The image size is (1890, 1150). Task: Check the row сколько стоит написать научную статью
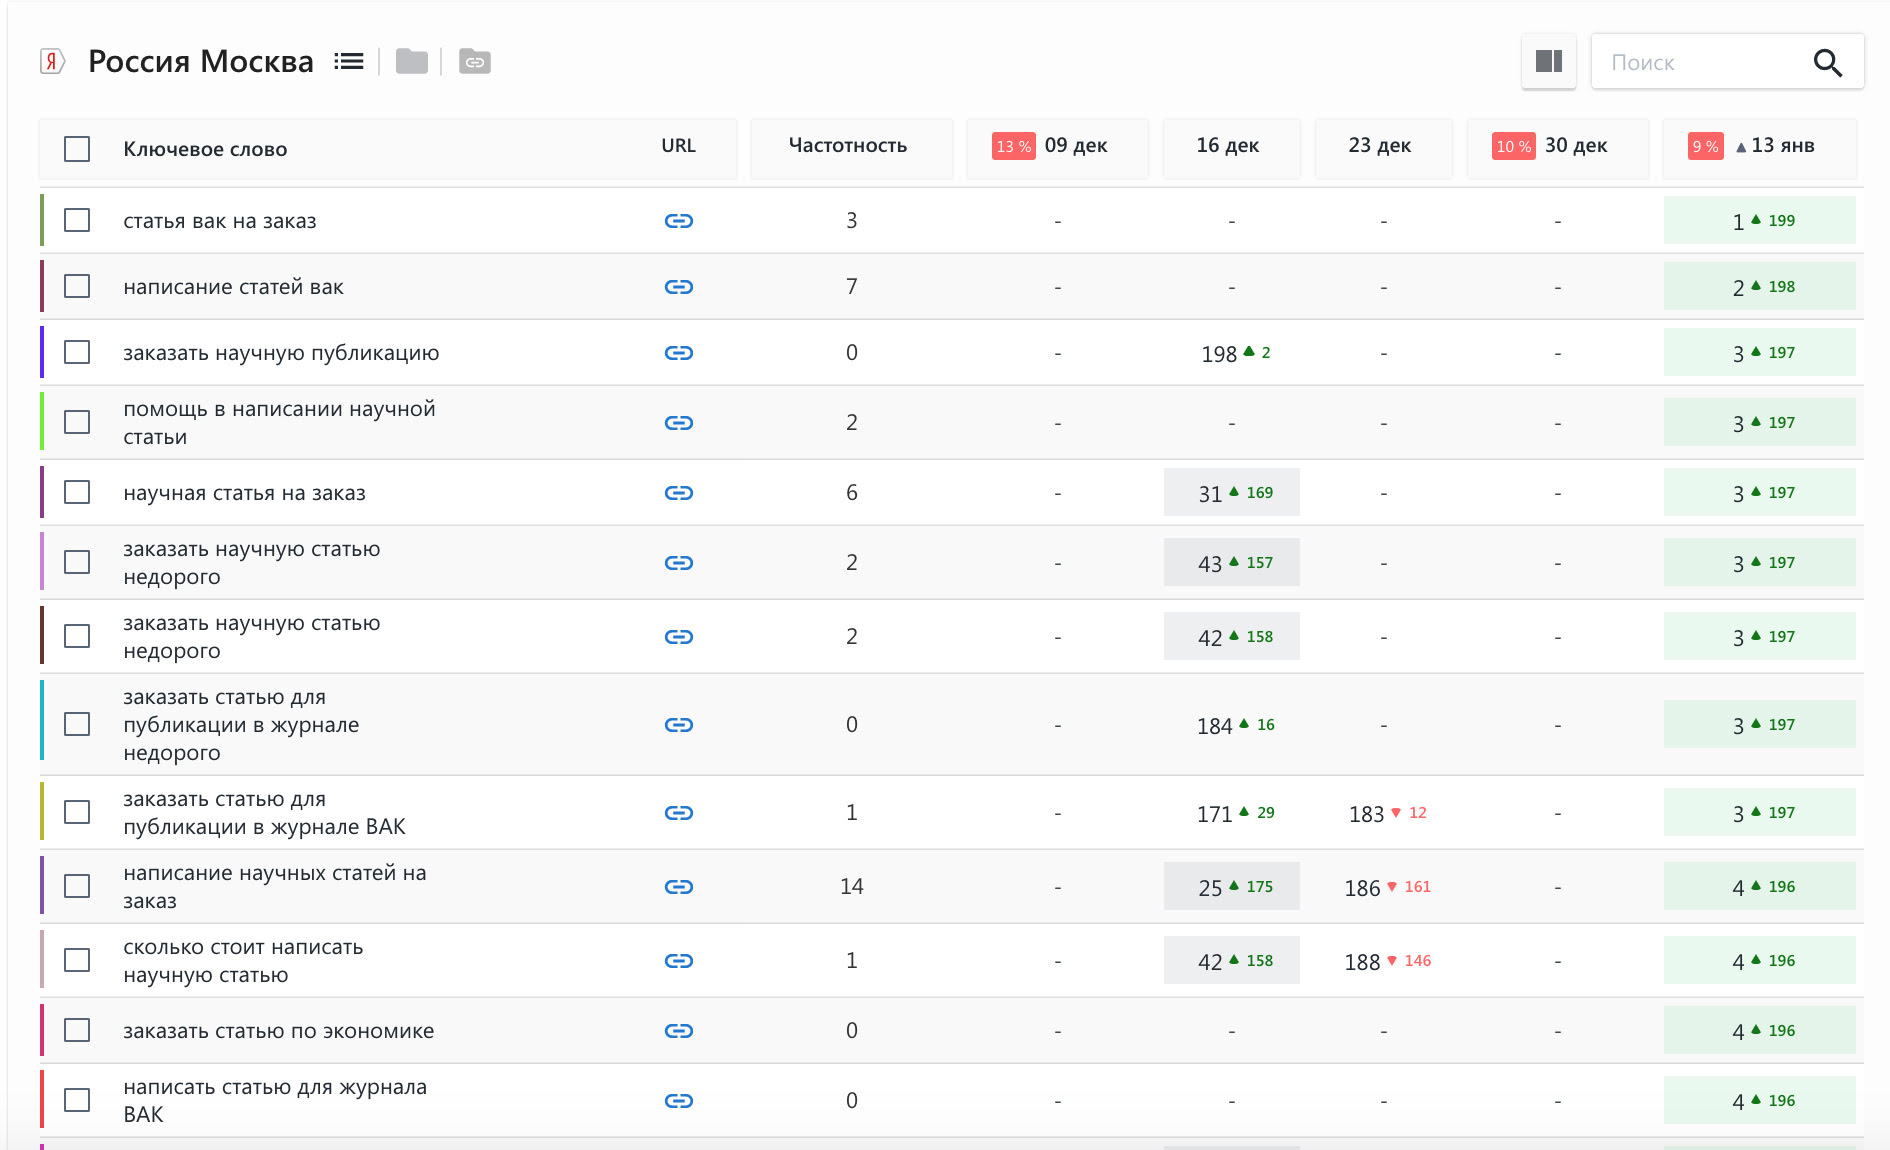coord(77,960)
